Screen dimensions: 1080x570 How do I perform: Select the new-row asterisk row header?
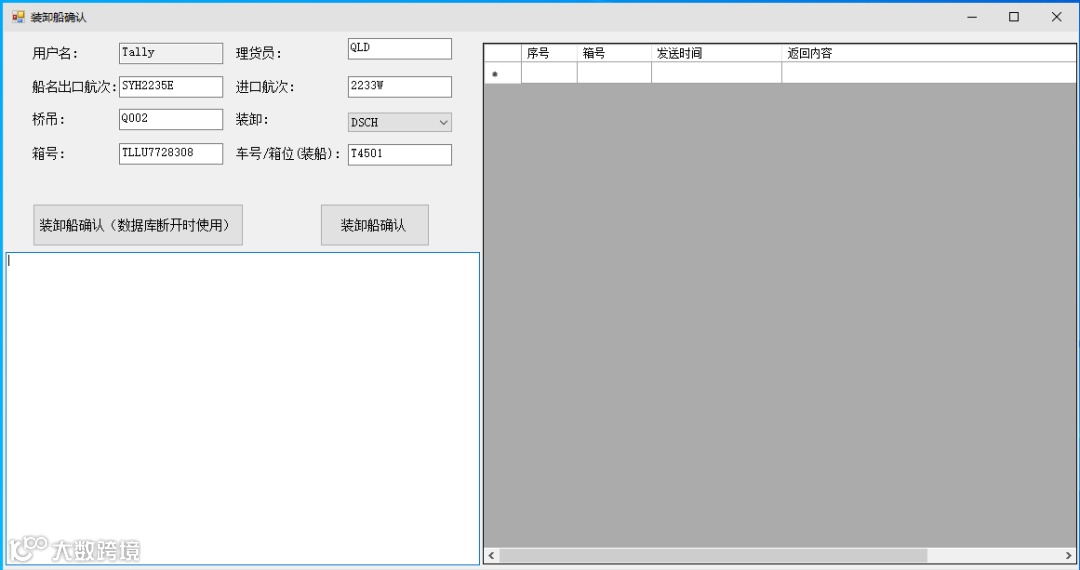tap(503, 73)
